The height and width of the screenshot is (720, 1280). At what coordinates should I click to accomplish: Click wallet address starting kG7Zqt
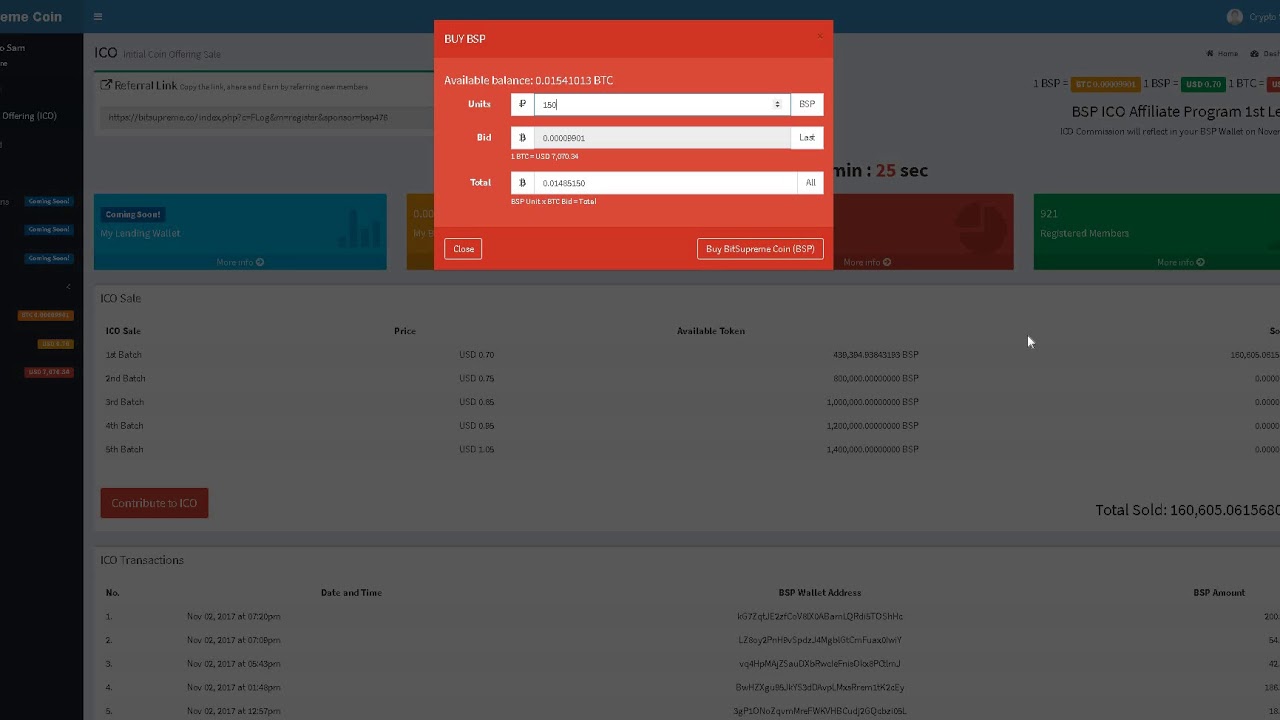click(x=820, y=616)
